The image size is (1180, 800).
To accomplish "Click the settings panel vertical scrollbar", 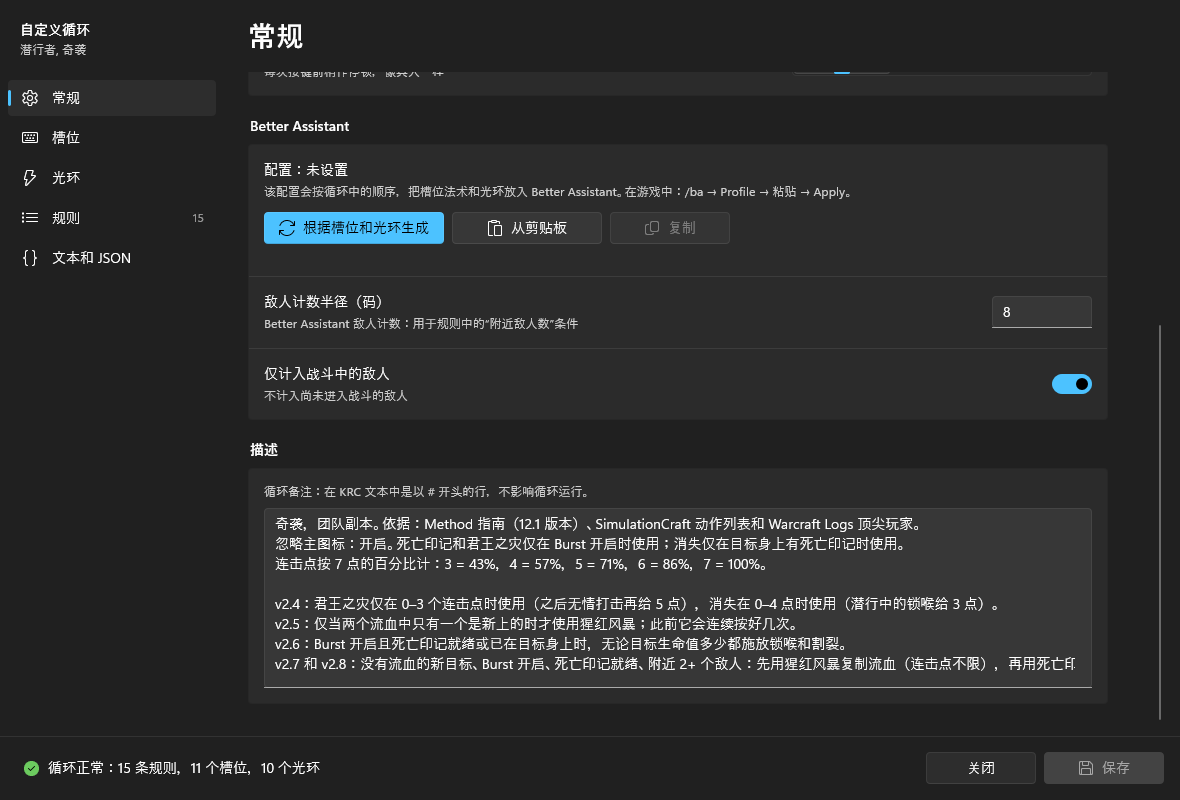I will pyautogui.click(x=1160, y=521).
